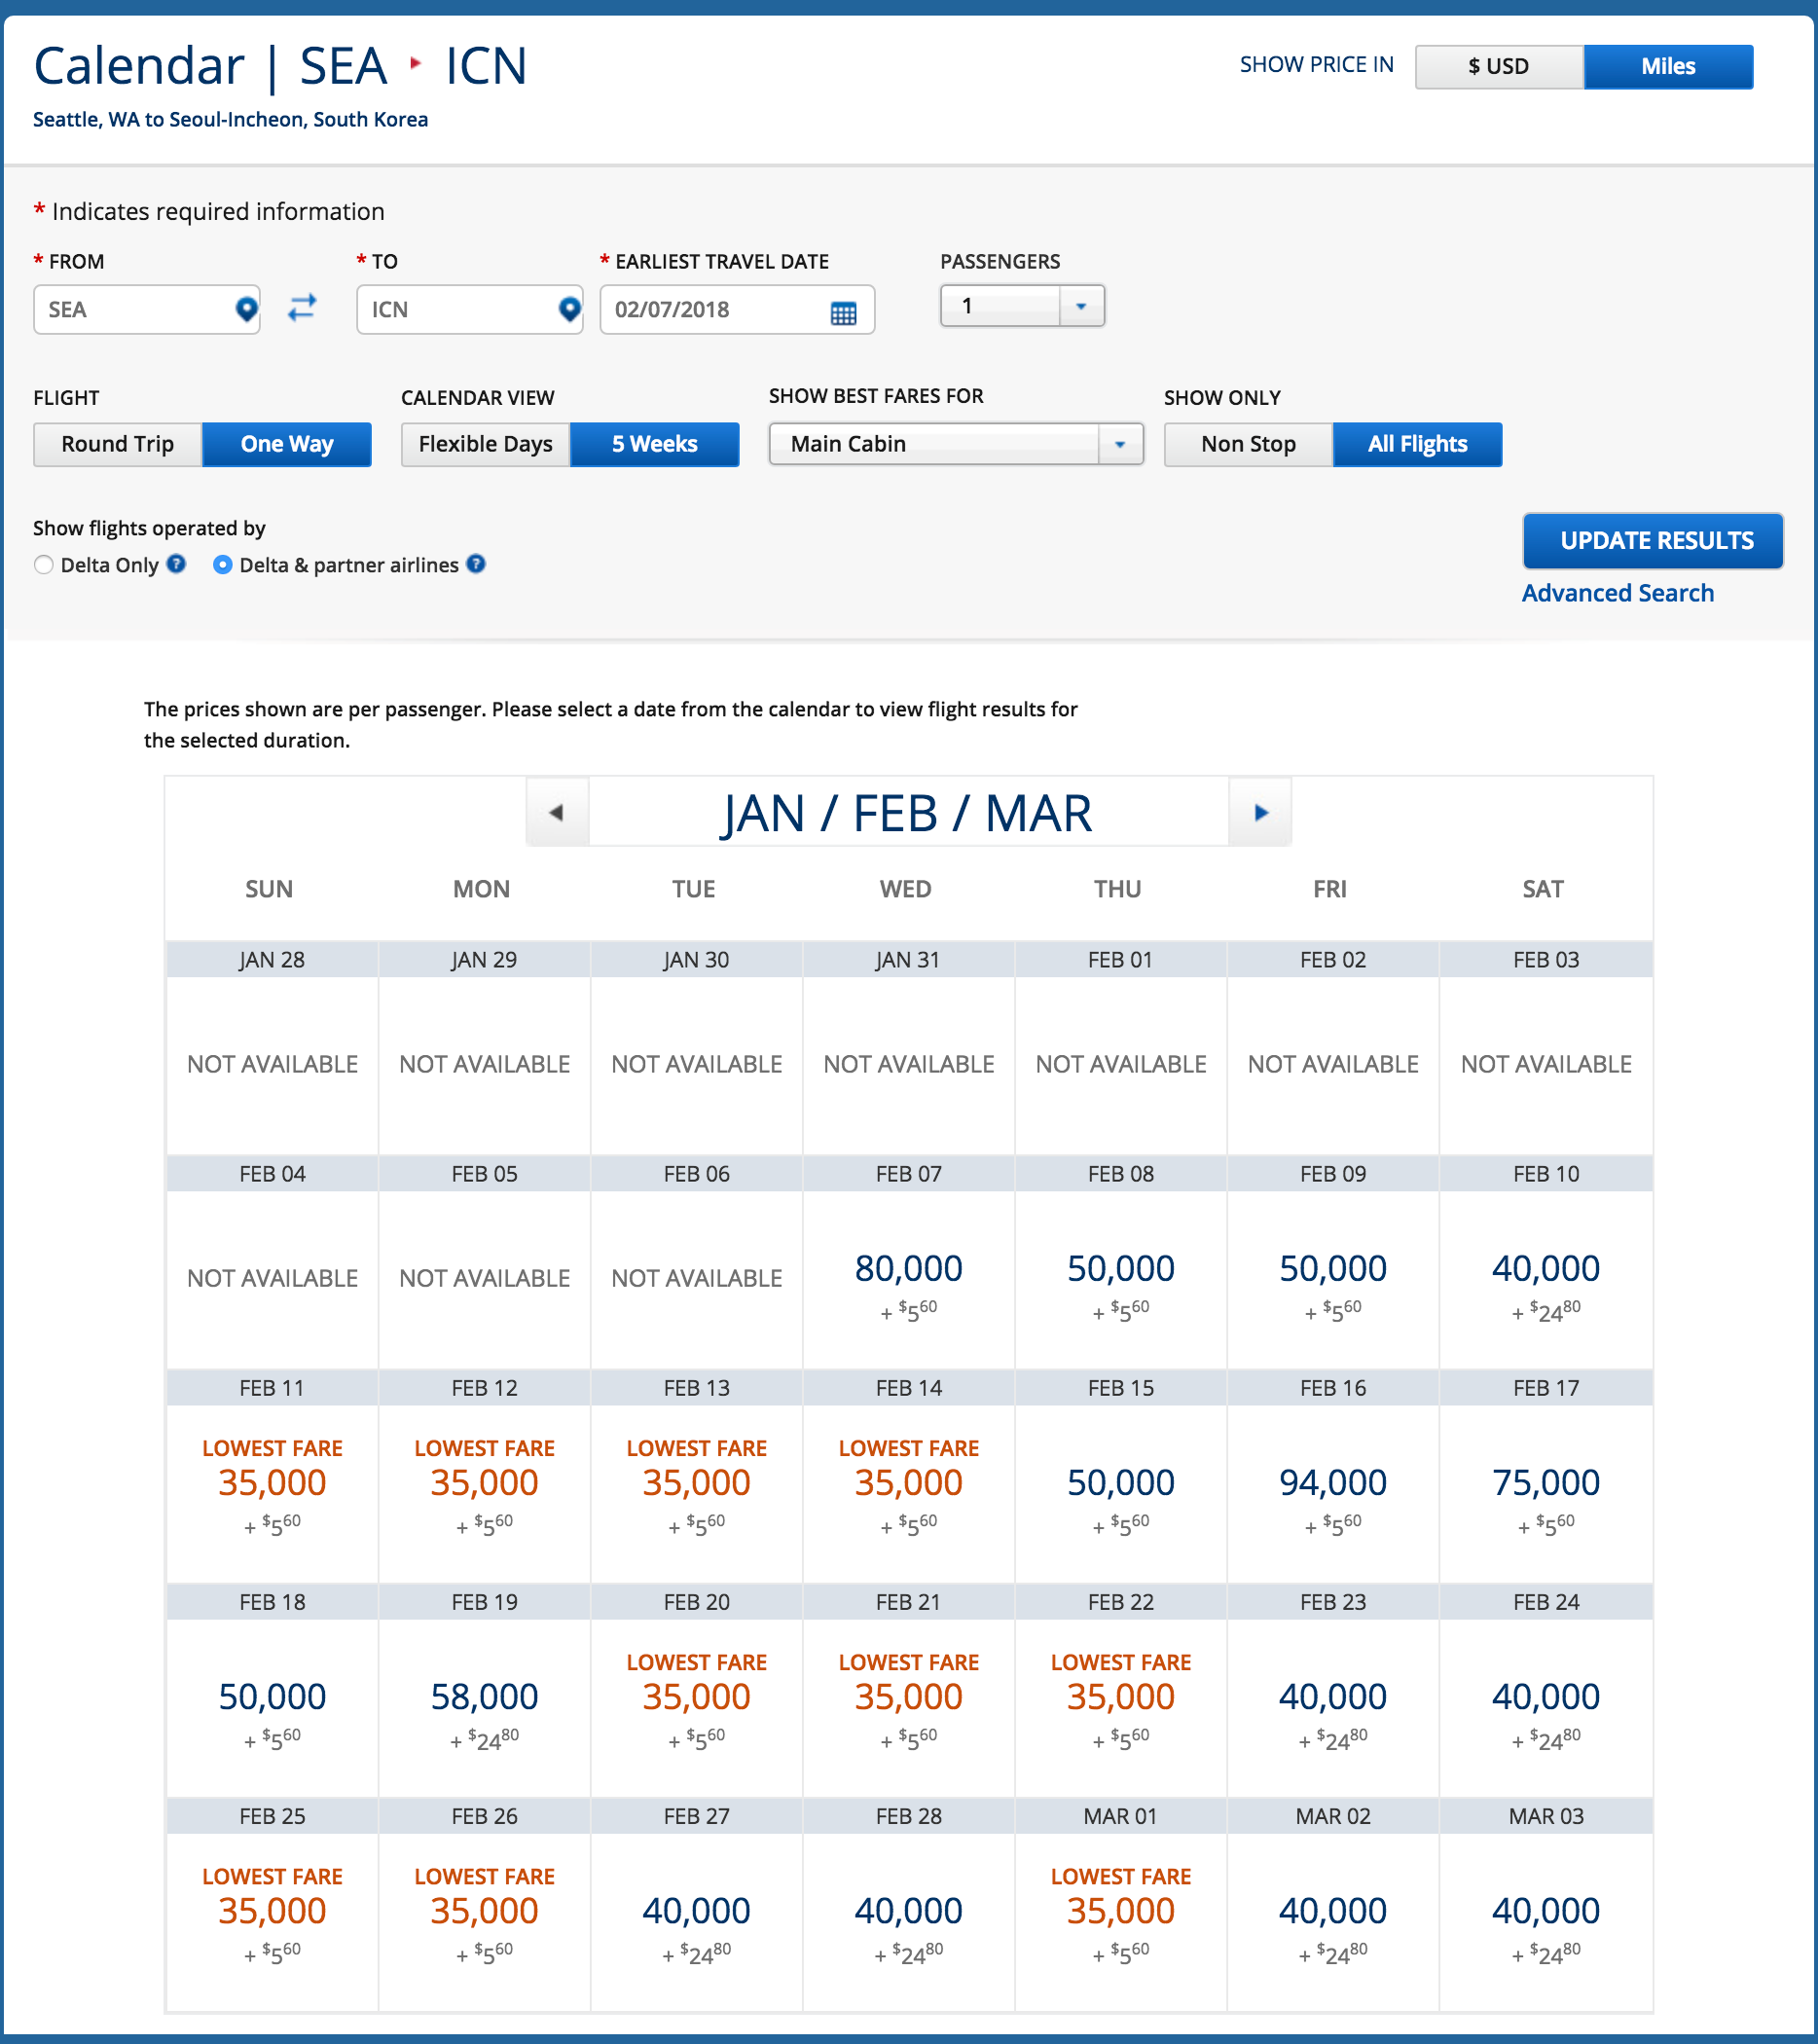Click the location pin in FROM field
This screenshot has height=2044, width=1818.
coord(245,310)
